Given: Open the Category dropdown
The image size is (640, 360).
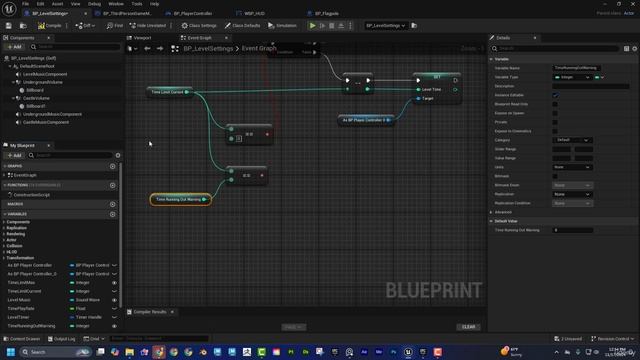Looking at the screenshot, I should coord(573,140).
